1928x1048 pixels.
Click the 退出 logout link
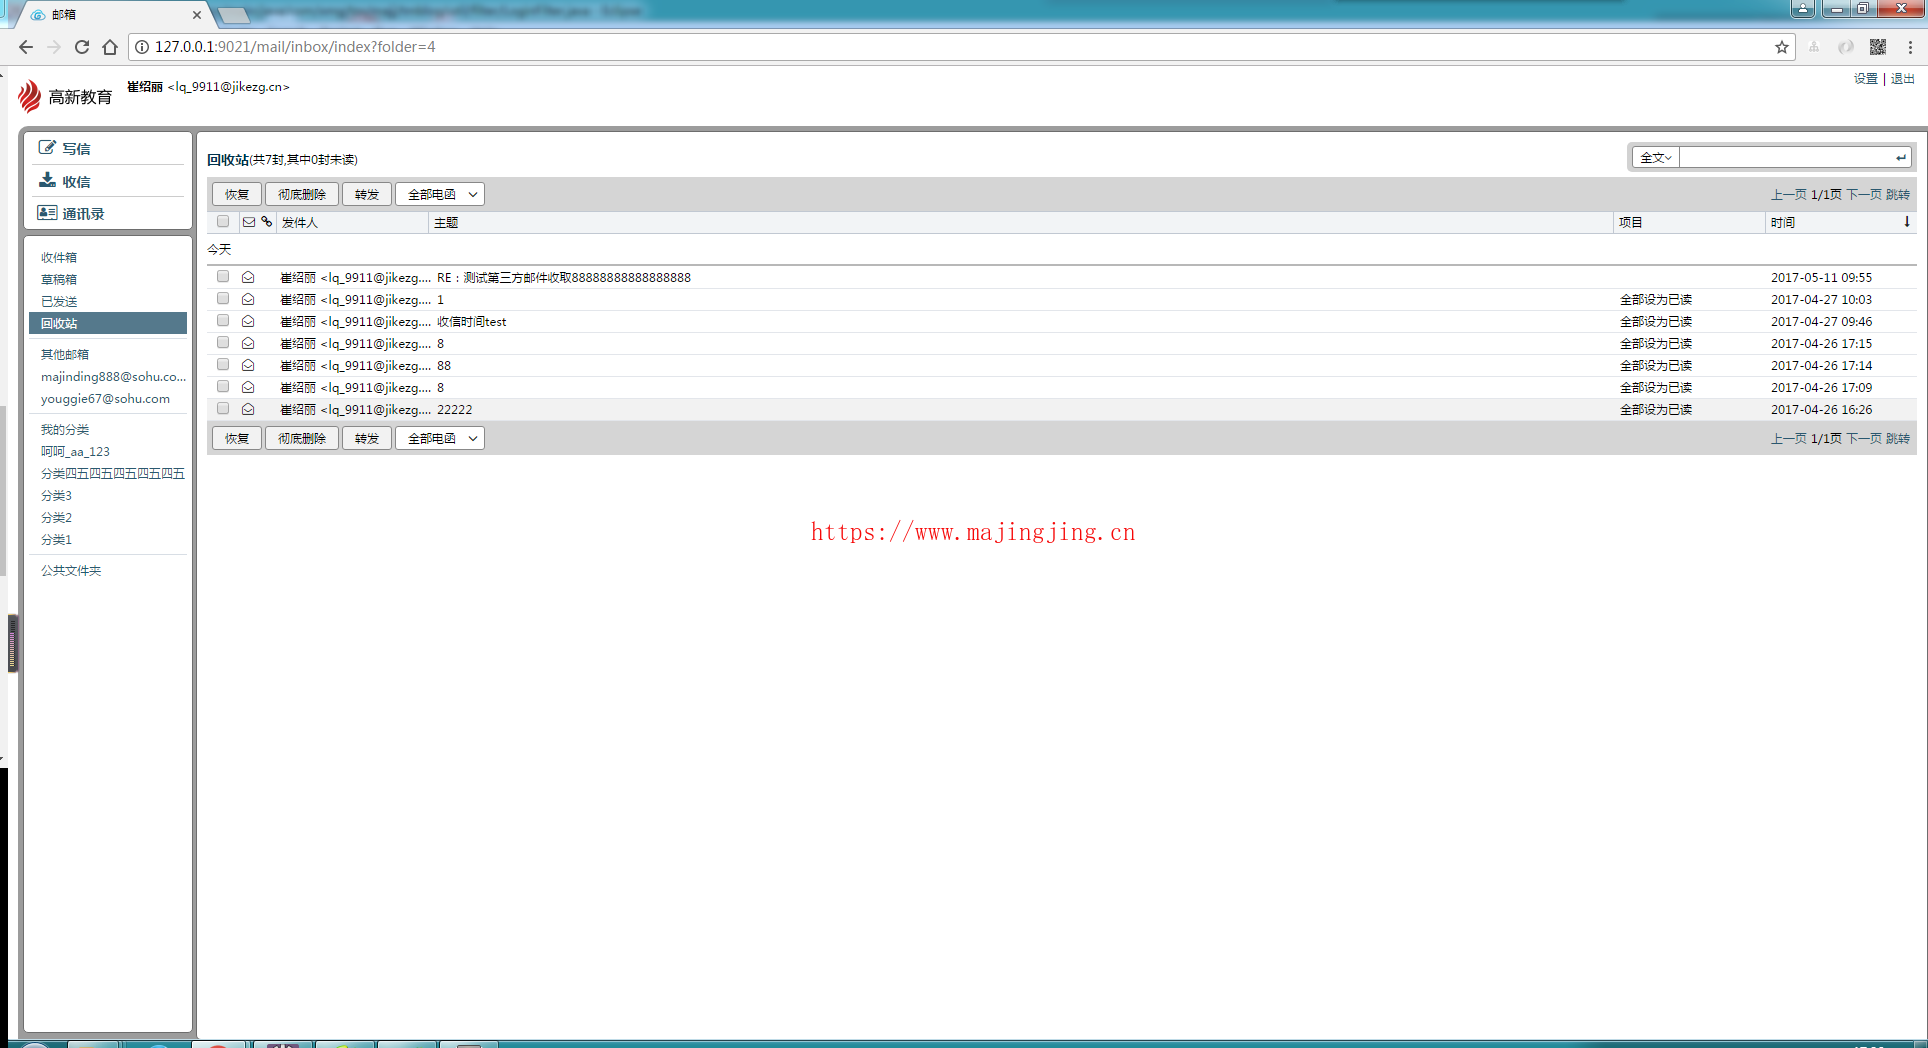1902,79
